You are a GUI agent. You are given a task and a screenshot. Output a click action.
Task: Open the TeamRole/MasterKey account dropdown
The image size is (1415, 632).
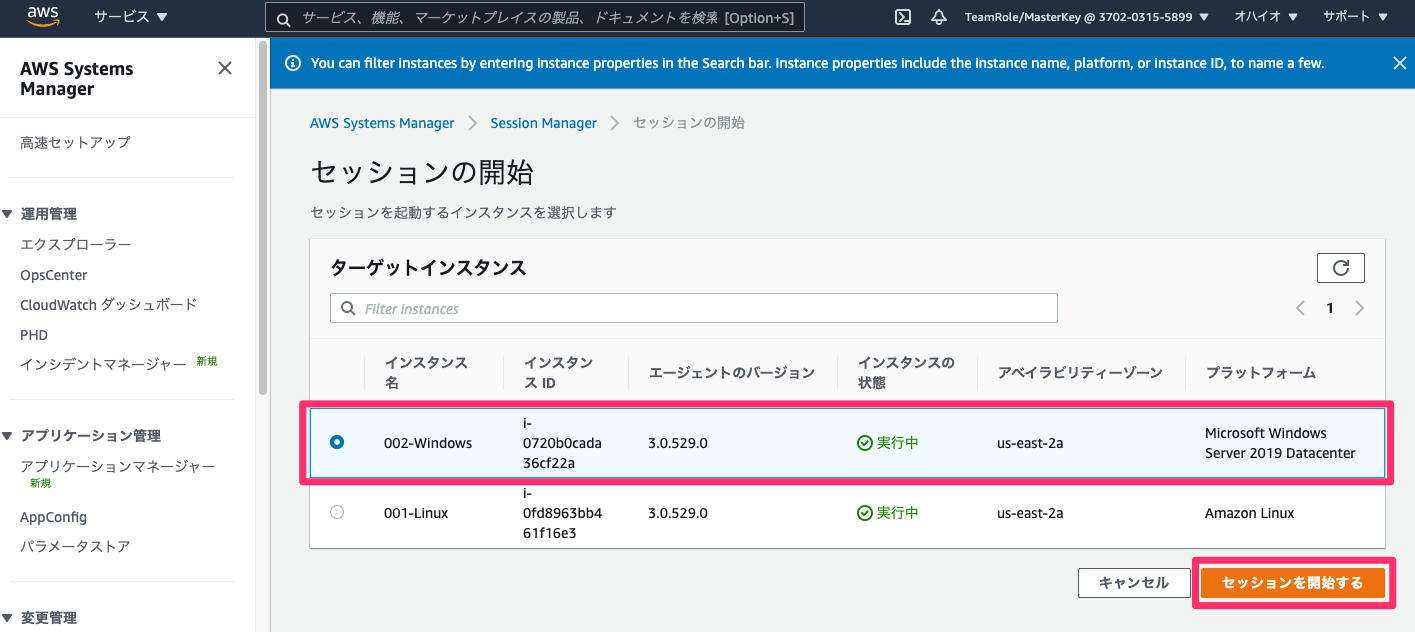click(x=1086, y=17)
